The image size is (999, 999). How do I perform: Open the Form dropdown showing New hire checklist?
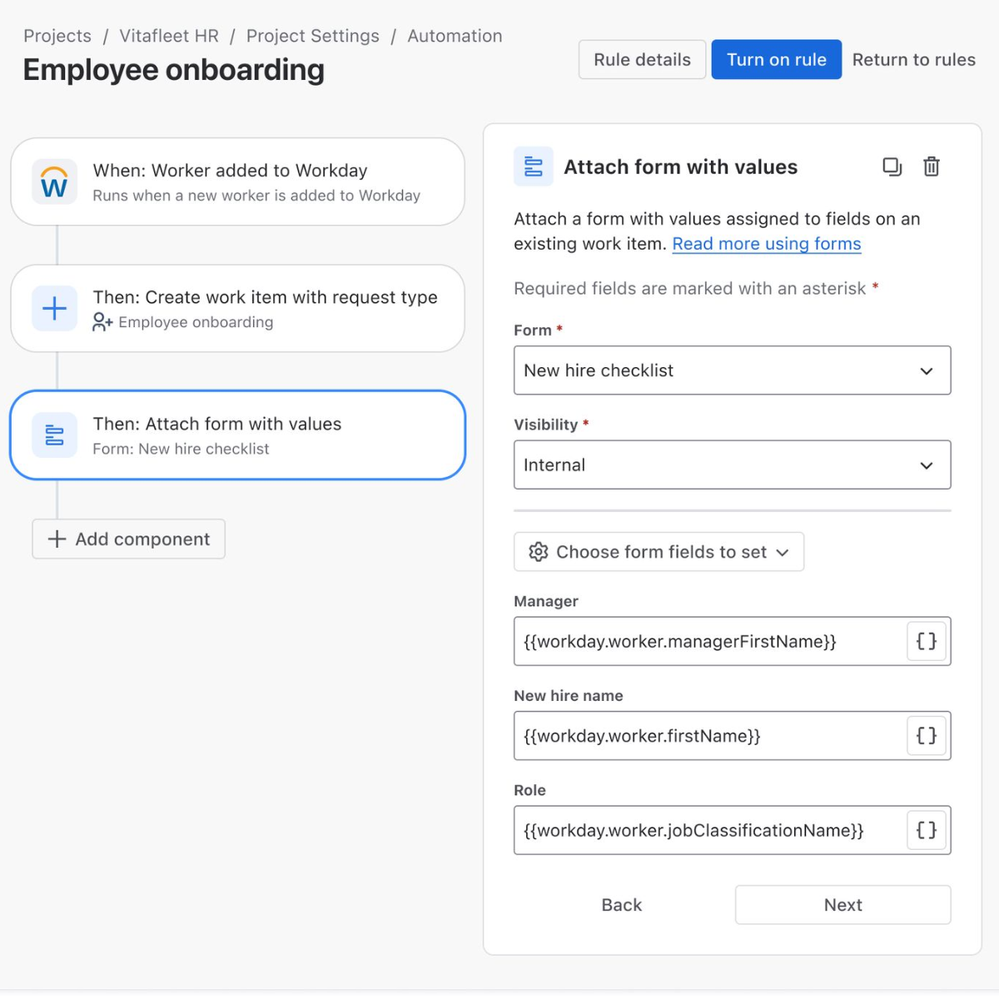pos(732,370)
